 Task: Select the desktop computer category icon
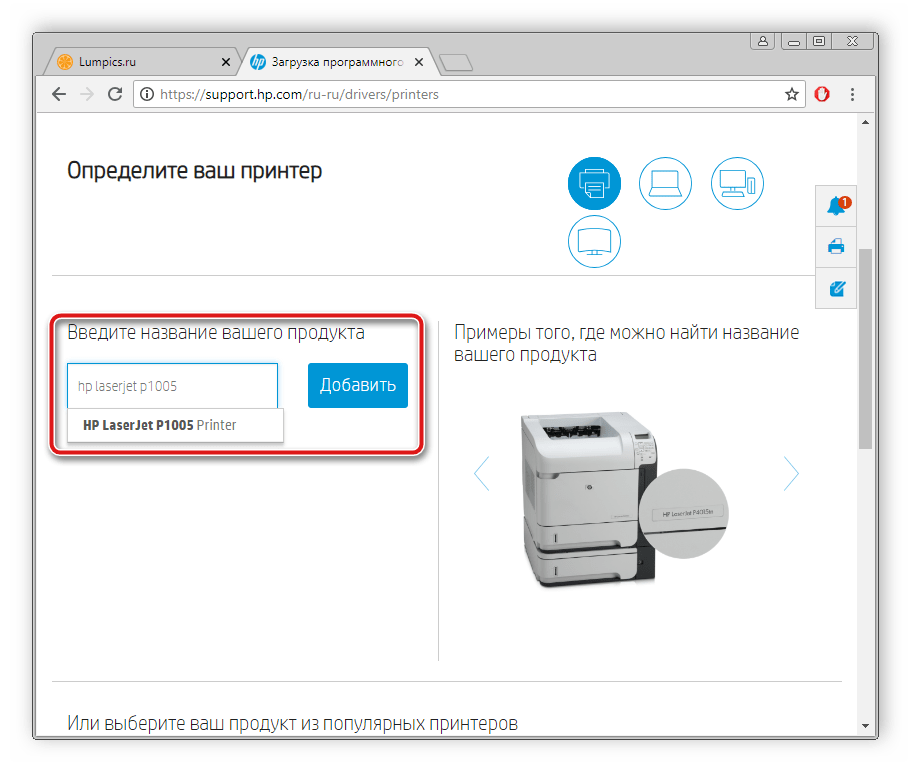pyautogui.click(x=737, y=183)
